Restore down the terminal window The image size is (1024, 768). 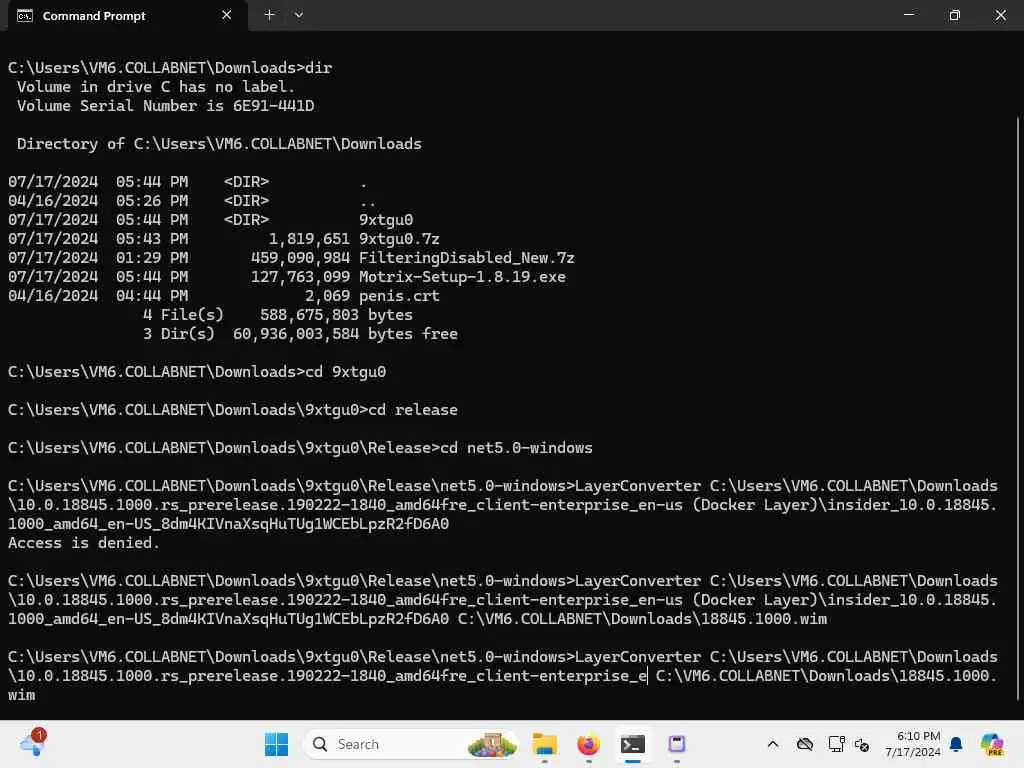954,14
